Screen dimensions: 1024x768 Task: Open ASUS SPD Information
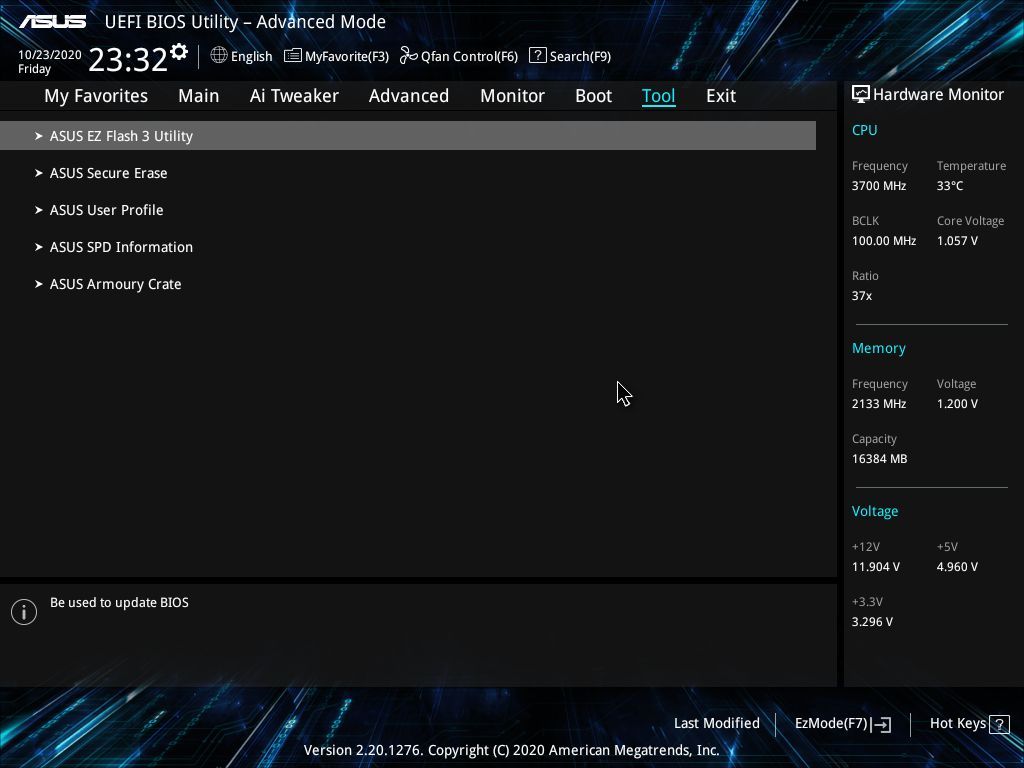coord(121,247)
